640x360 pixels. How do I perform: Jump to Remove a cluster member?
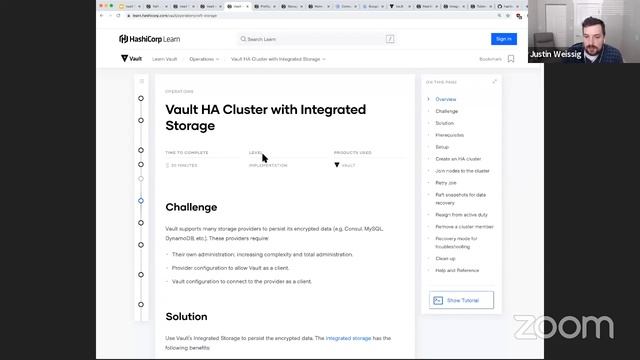click(x=464, y=227)
